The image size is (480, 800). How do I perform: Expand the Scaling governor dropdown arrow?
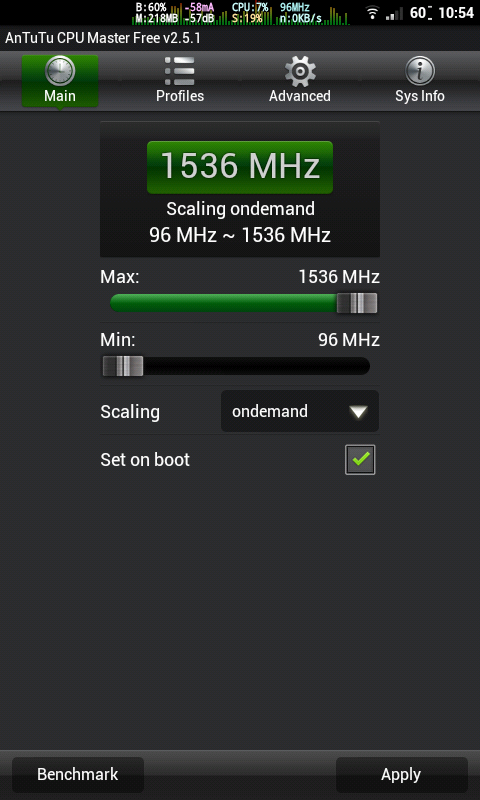point(359,412)
